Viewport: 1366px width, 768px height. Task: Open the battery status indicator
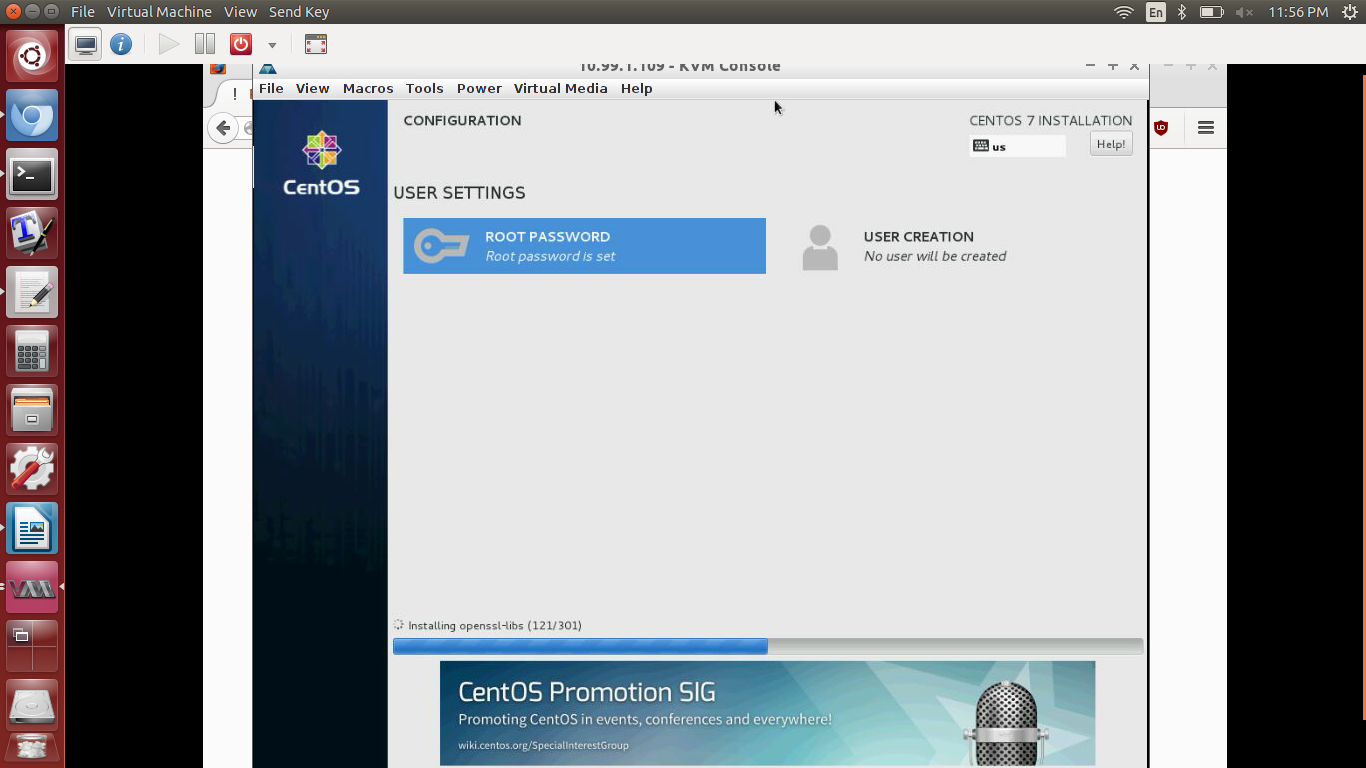click(1211, 12)
